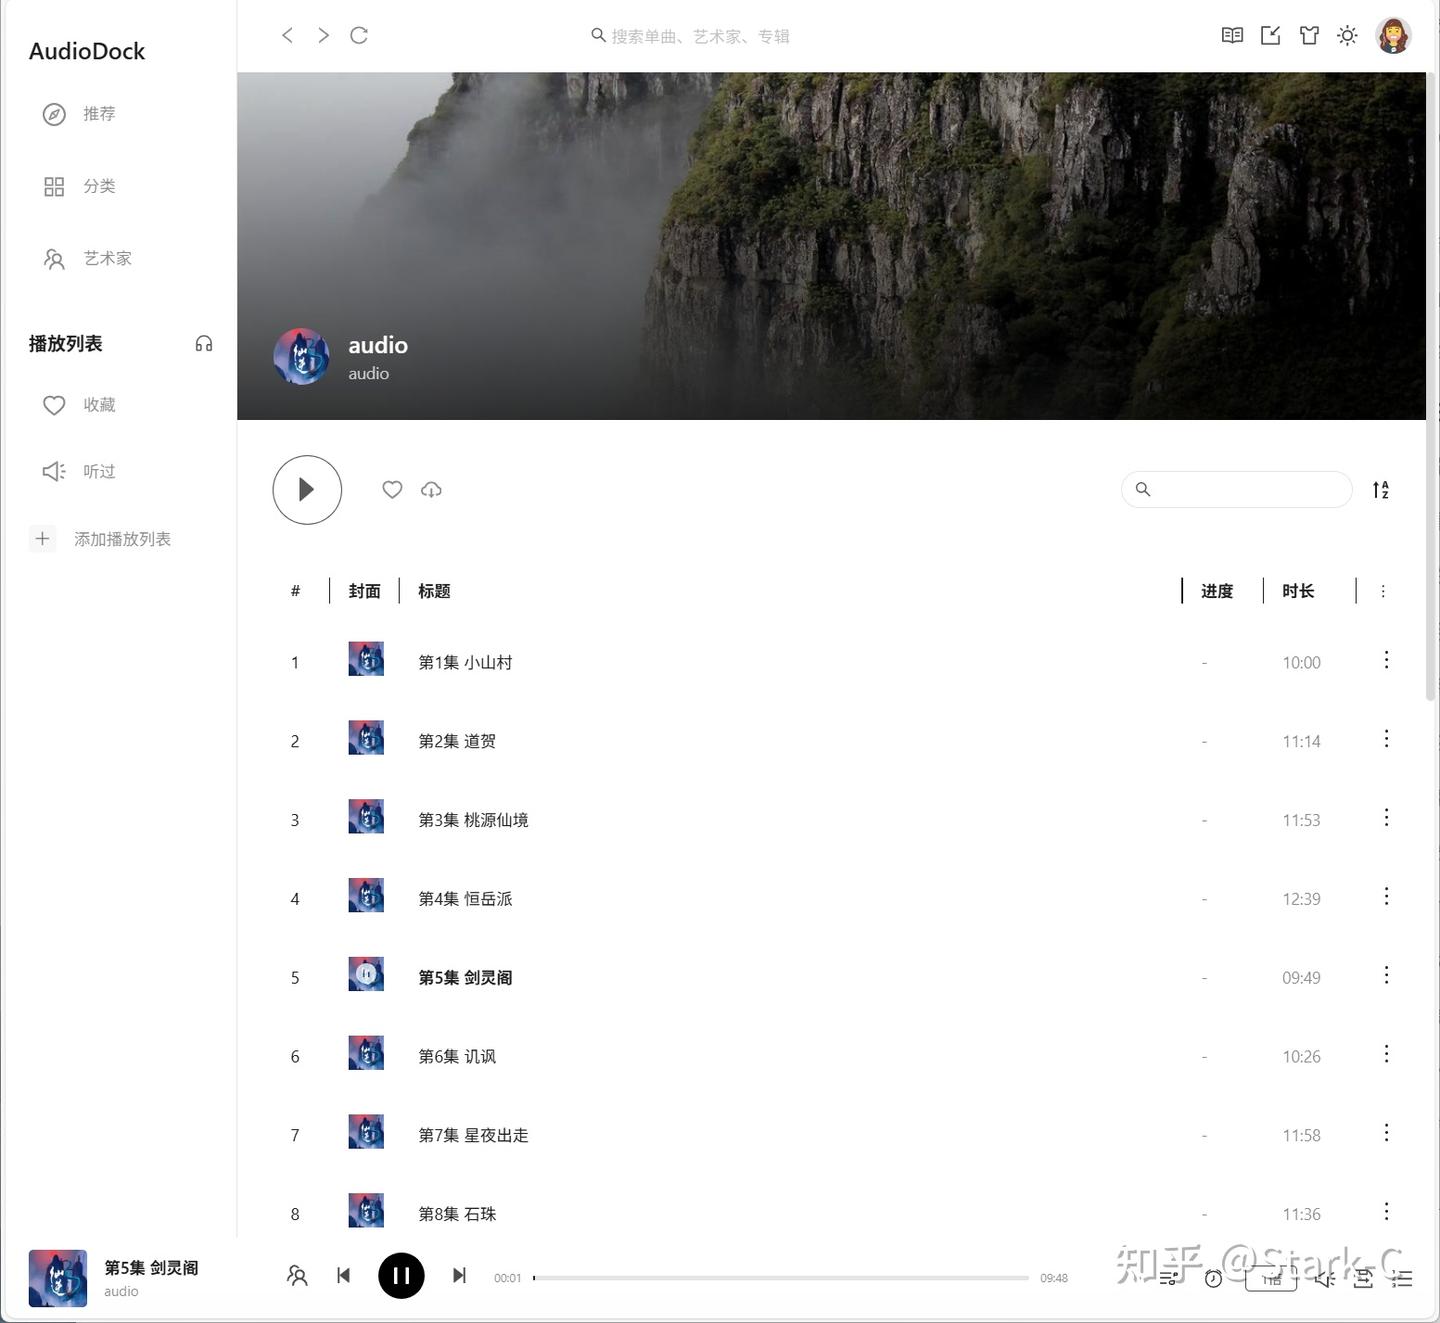
Task: Click the A-Z sort icon
Action: 1381,490
